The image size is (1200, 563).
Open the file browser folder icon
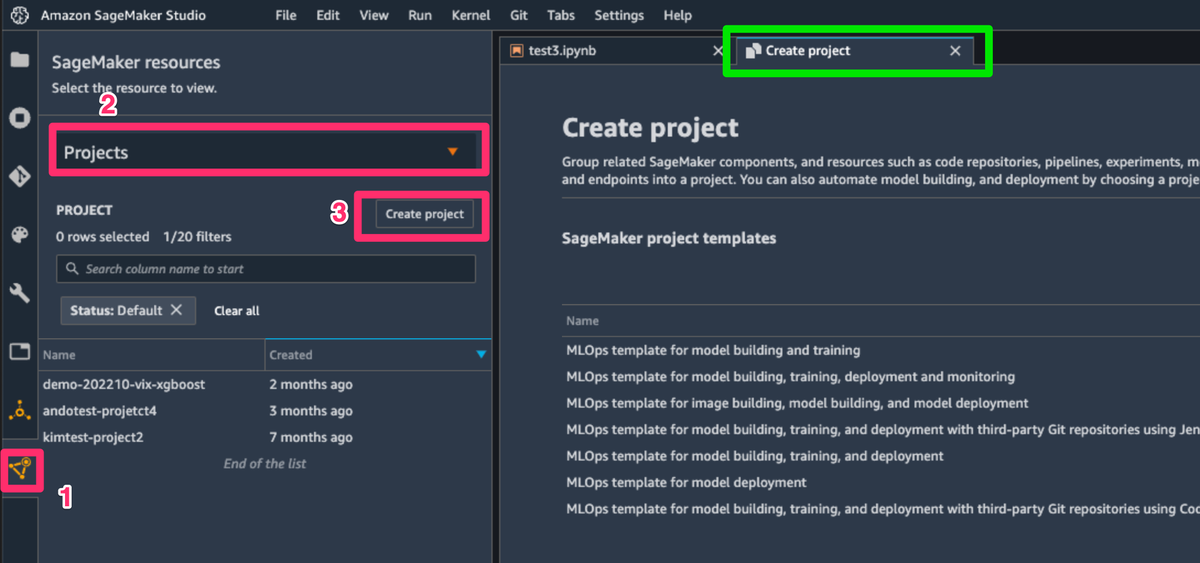pyautogui.click(x=19, y=60)
